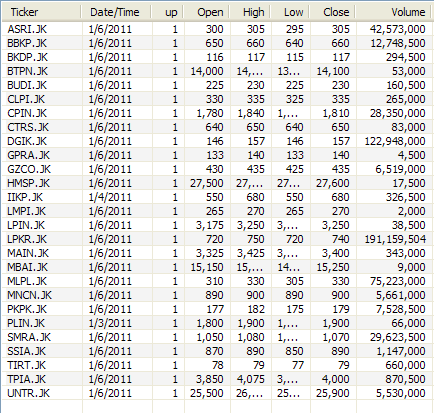434x413 pixels.
Task: Click volume 4,500 for GPRA.JK
Action: pyautogui.click(x=412, y=155)
